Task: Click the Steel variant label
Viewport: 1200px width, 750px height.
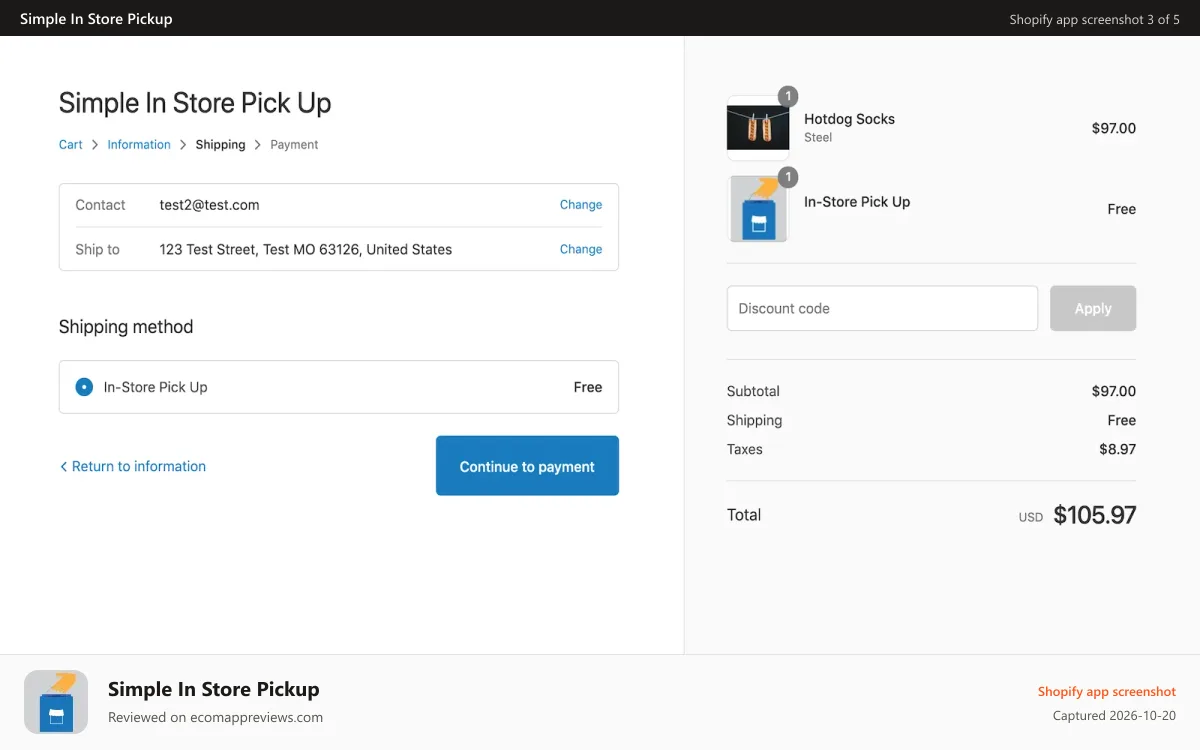Action: 818,138
